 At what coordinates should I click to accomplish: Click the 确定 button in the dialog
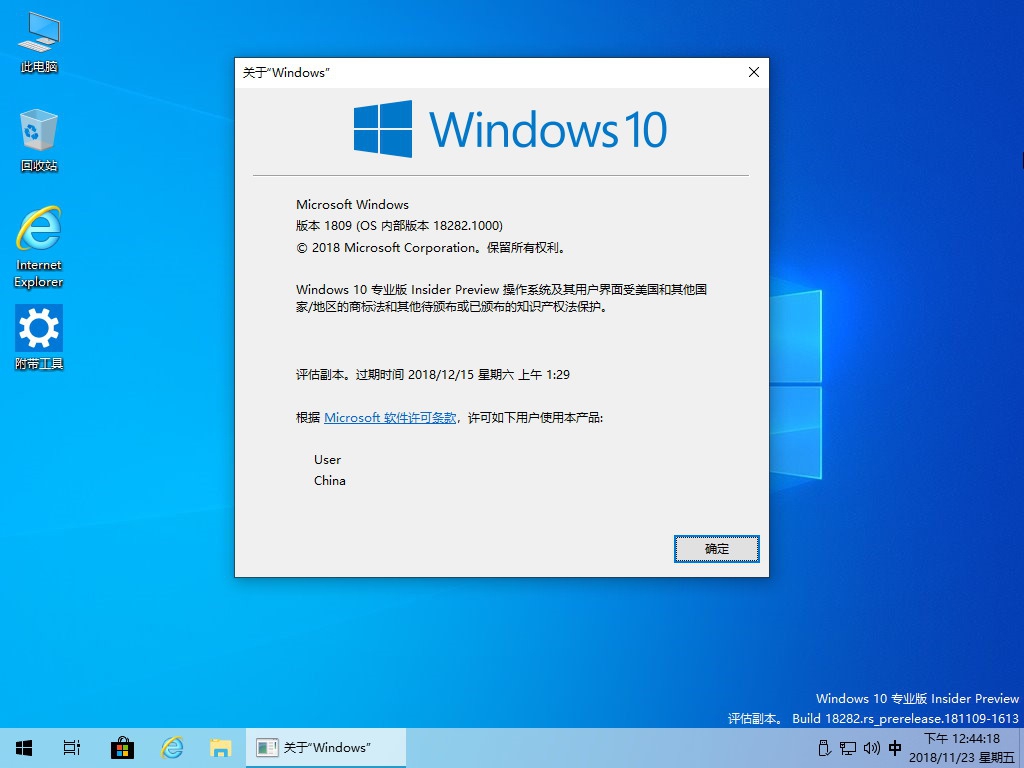(716, 549)
